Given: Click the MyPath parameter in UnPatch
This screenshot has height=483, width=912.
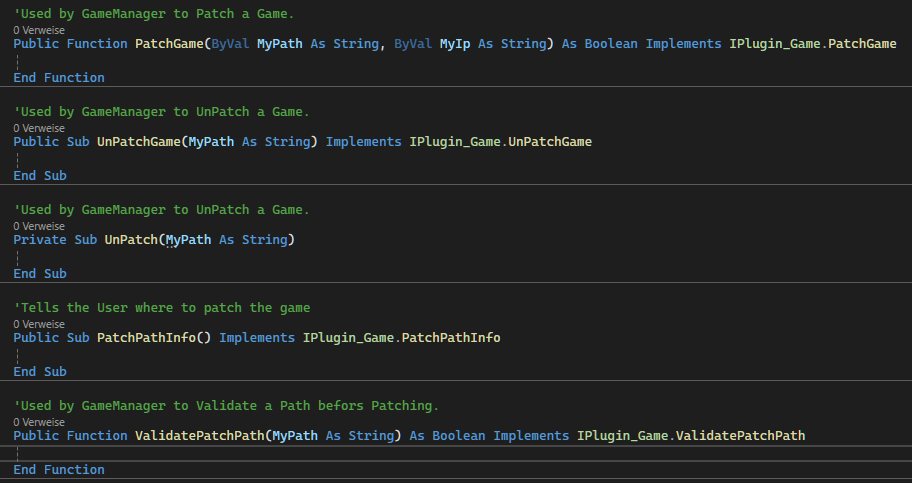Looking at the screenshot, I should [188, 240].
